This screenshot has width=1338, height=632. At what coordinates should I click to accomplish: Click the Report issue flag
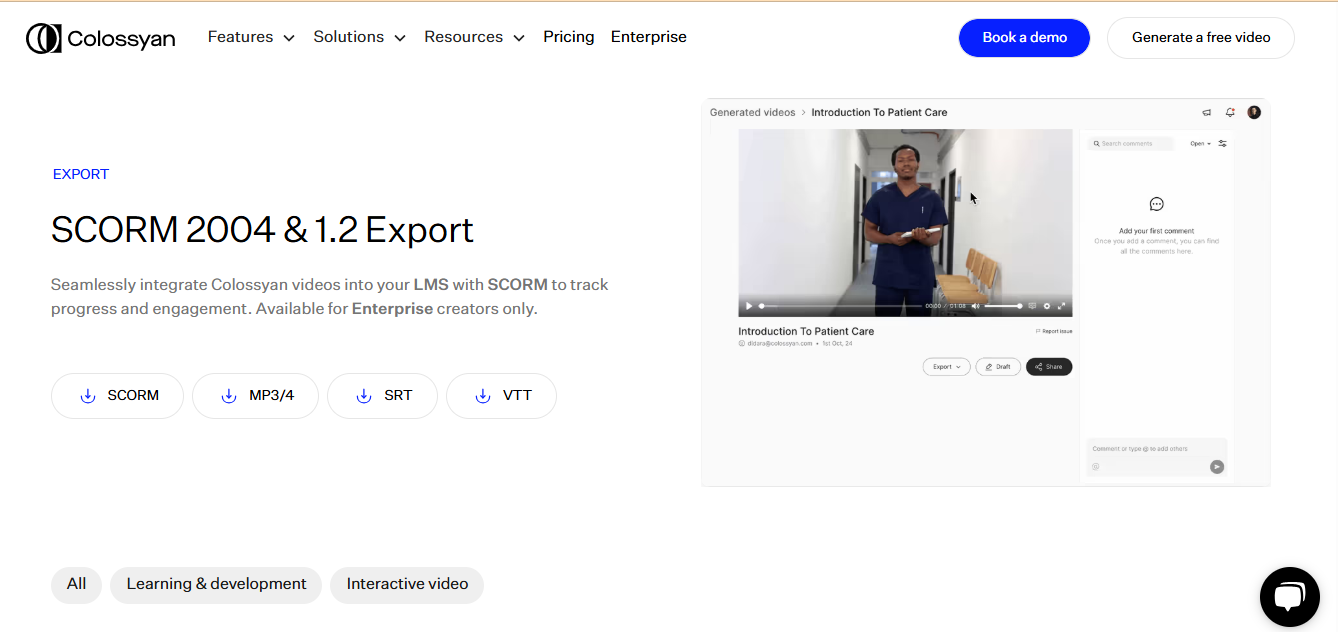[1054, 331]
